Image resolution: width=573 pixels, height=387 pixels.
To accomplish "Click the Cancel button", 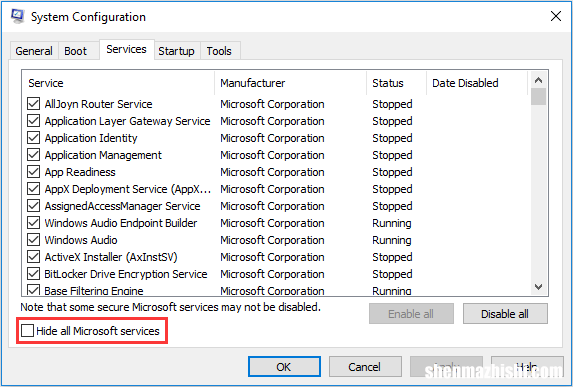I will (x=365, y=367).
